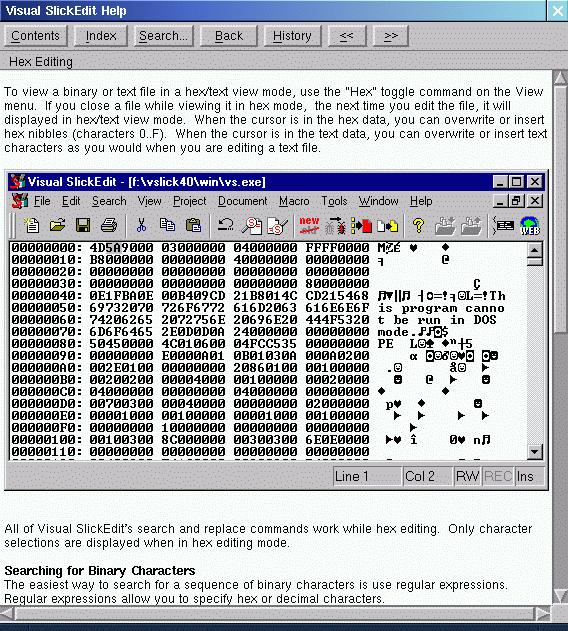Toggle the REC recording indicator
This screenshot has width=568, height=631.
[x=498, y=476]
